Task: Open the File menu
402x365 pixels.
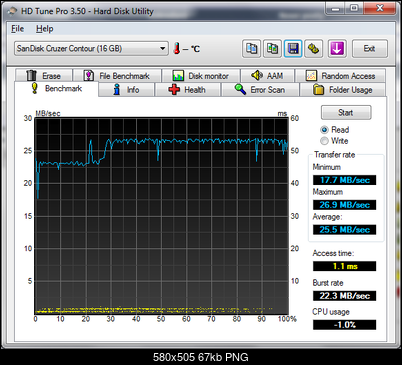Action: point(17,29)
